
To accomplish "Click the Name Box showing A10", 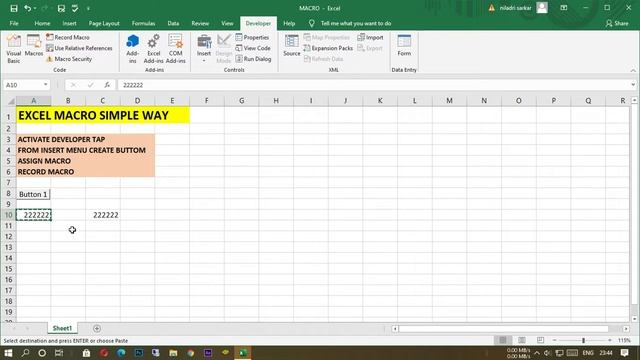I will pyautogui.click(x=23, y=85).
